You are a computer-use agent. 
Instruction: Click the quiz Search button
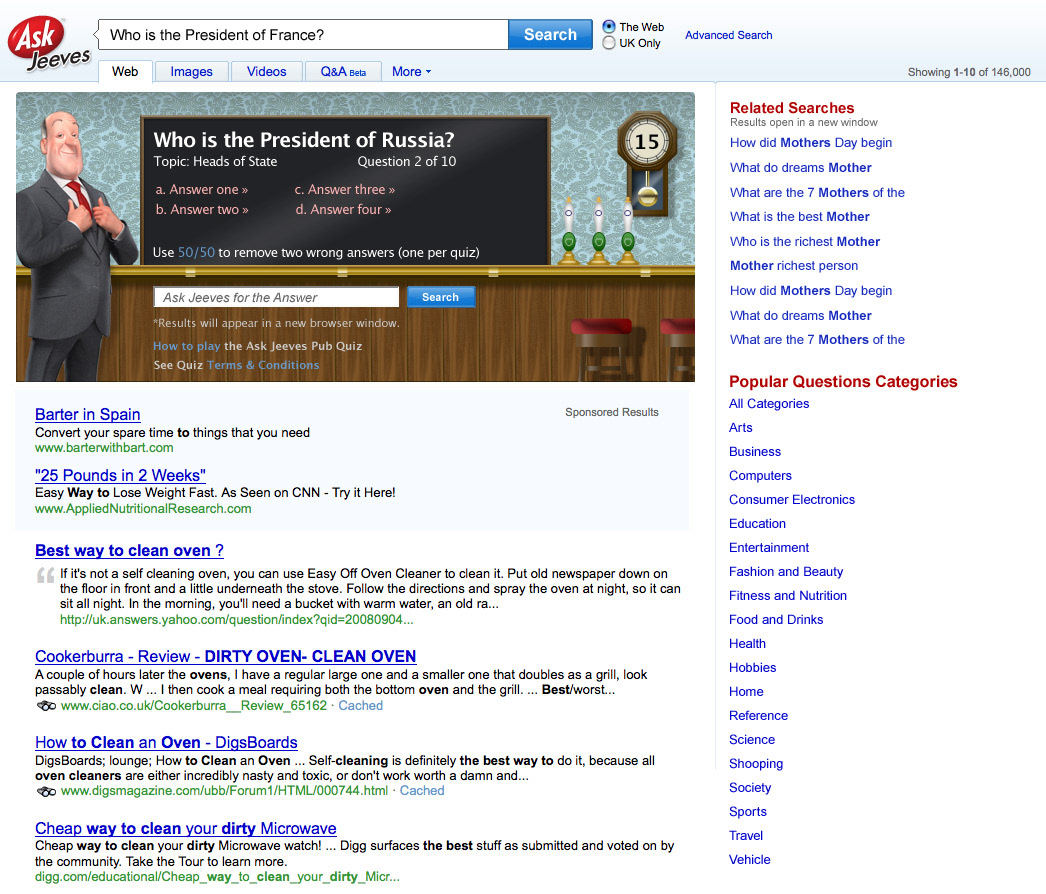(x=440, y=298)
